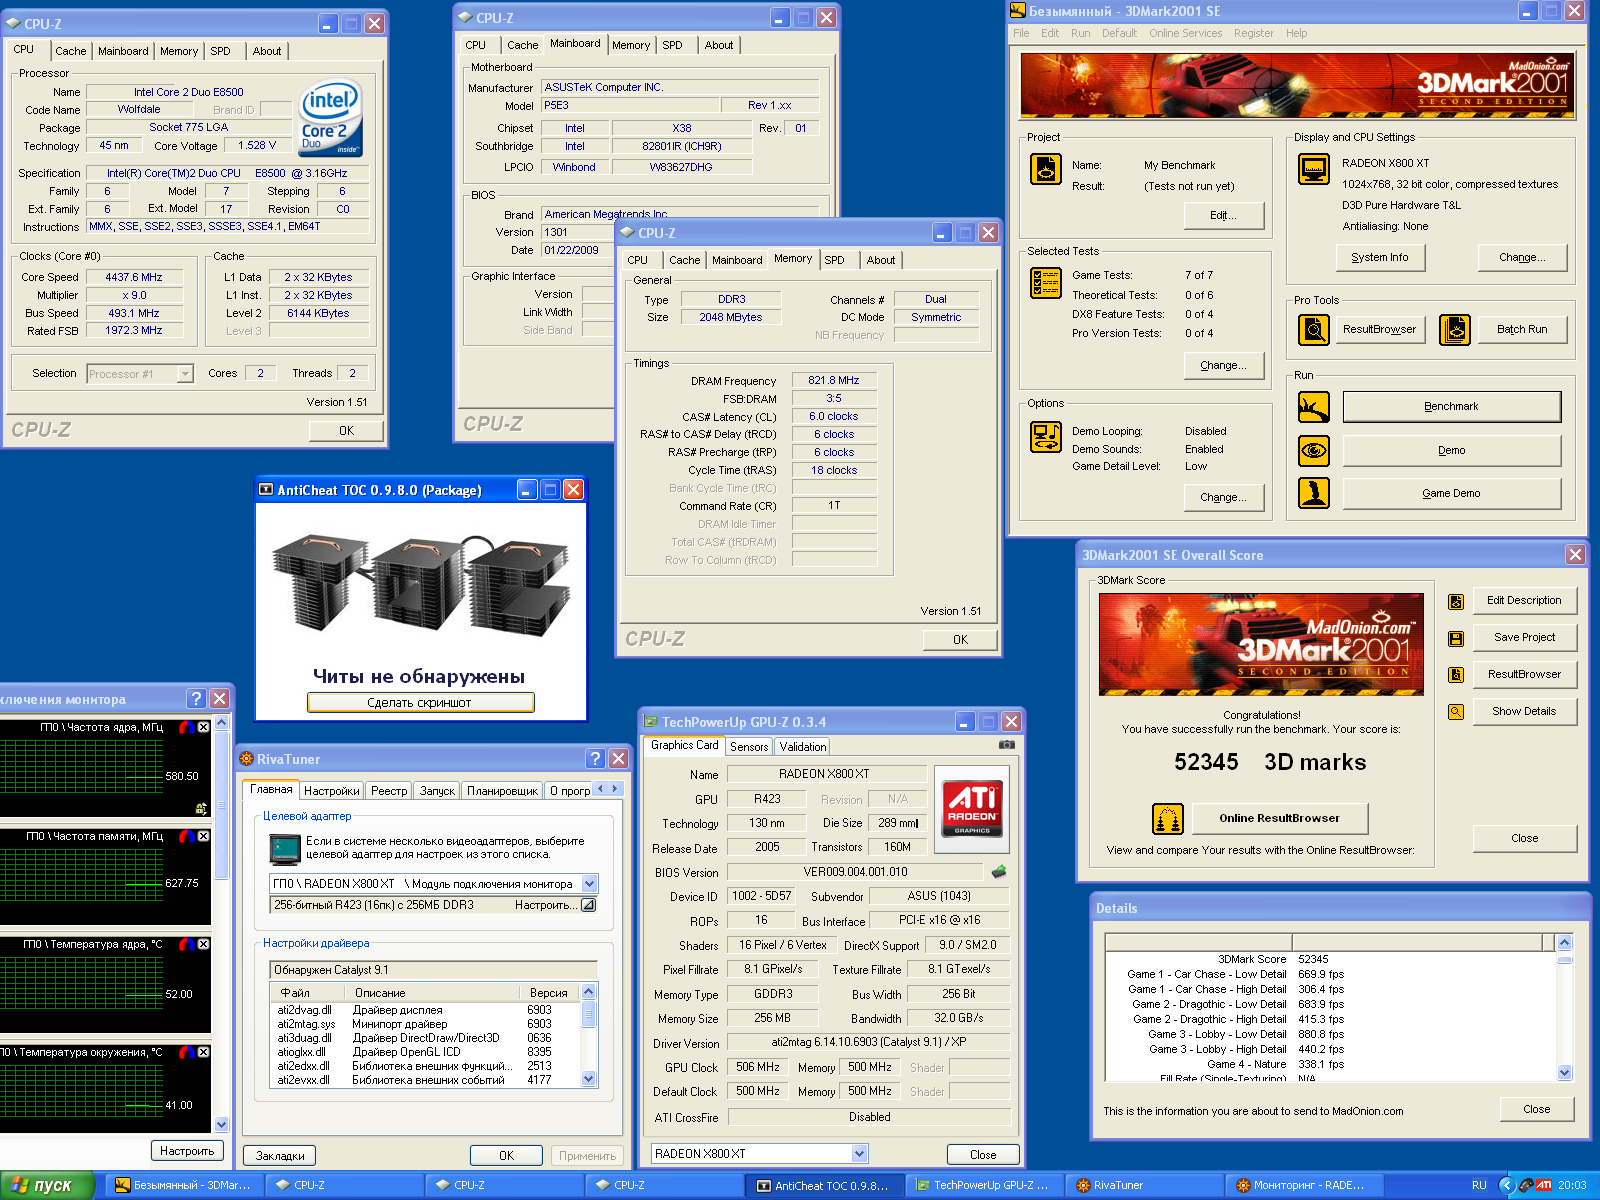Click the RivaTuner taskbar button
This screenshot has height=1200, width=1600.
(x=1143, y=1185)
